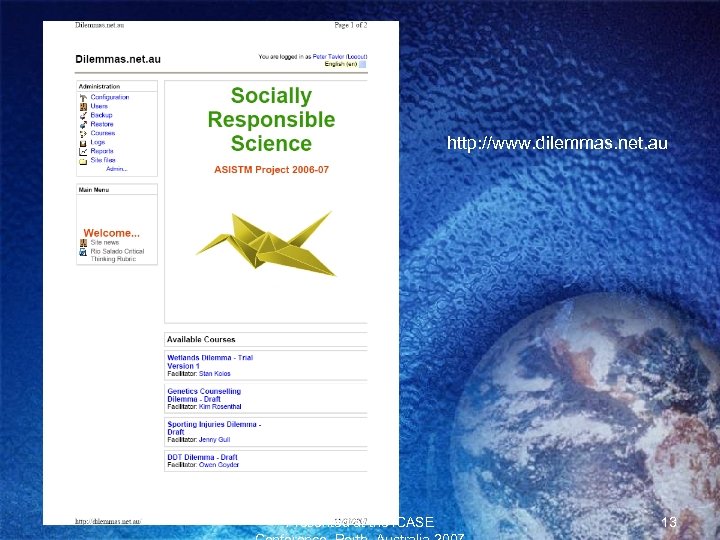Click ASISTM Project 2006-07 subtitle
720x540 pixels.
271,170
